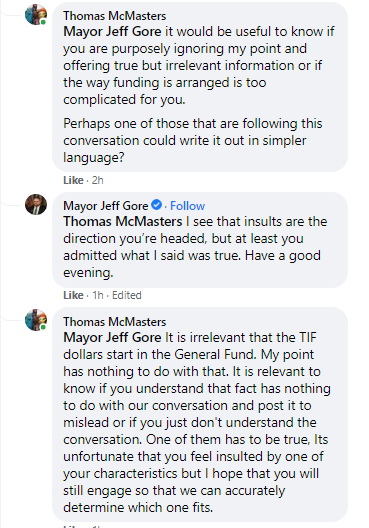Like the comment posted 2h ago
Viewport: 369px width, 528px height.
point(73,180)
